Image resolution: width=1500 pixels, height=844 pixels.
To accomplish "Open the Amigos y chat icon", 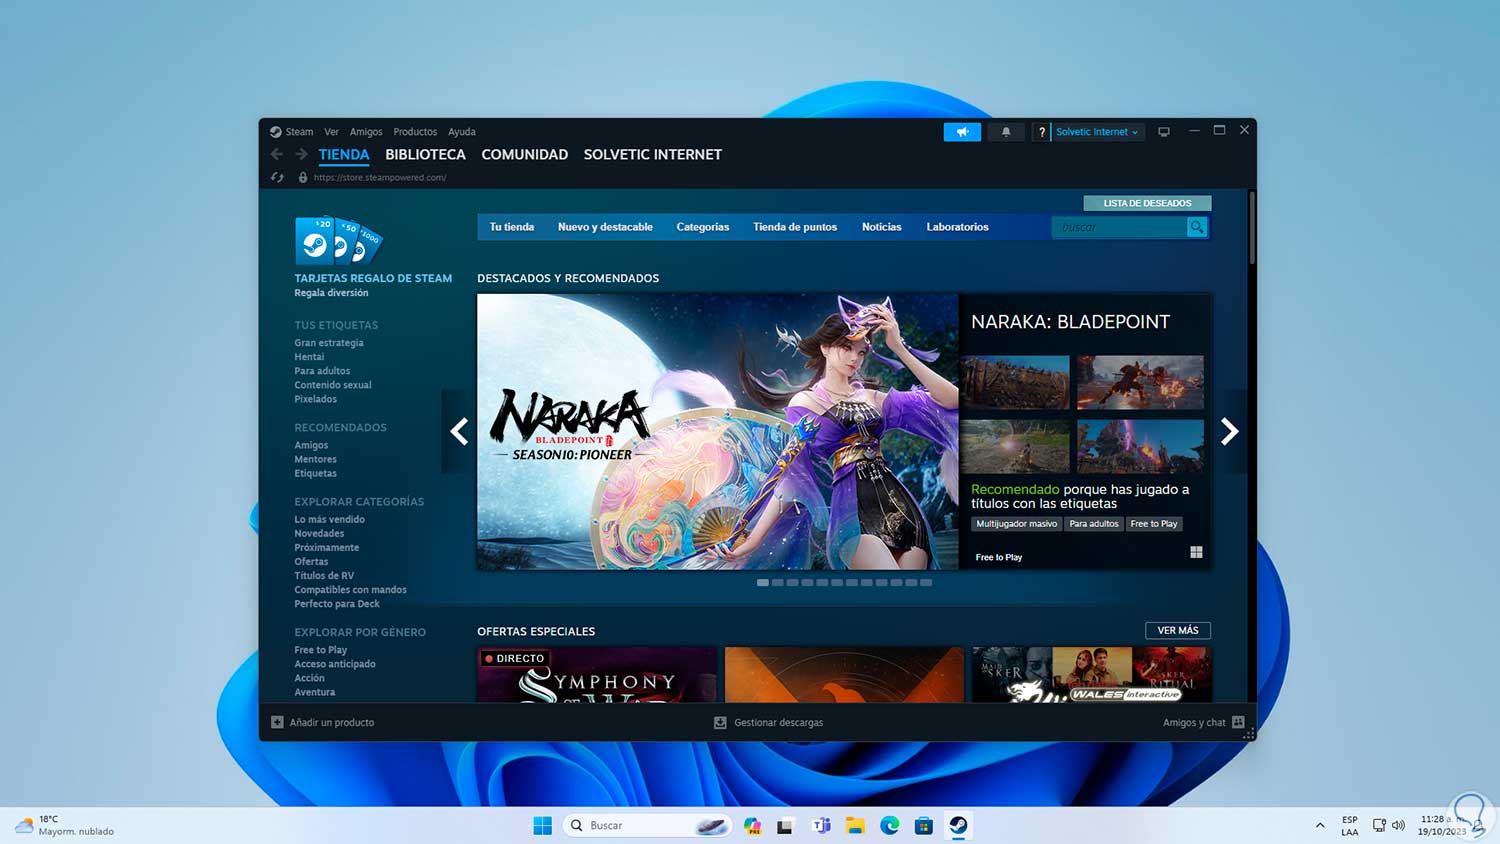I will [x=1238, y=722].
